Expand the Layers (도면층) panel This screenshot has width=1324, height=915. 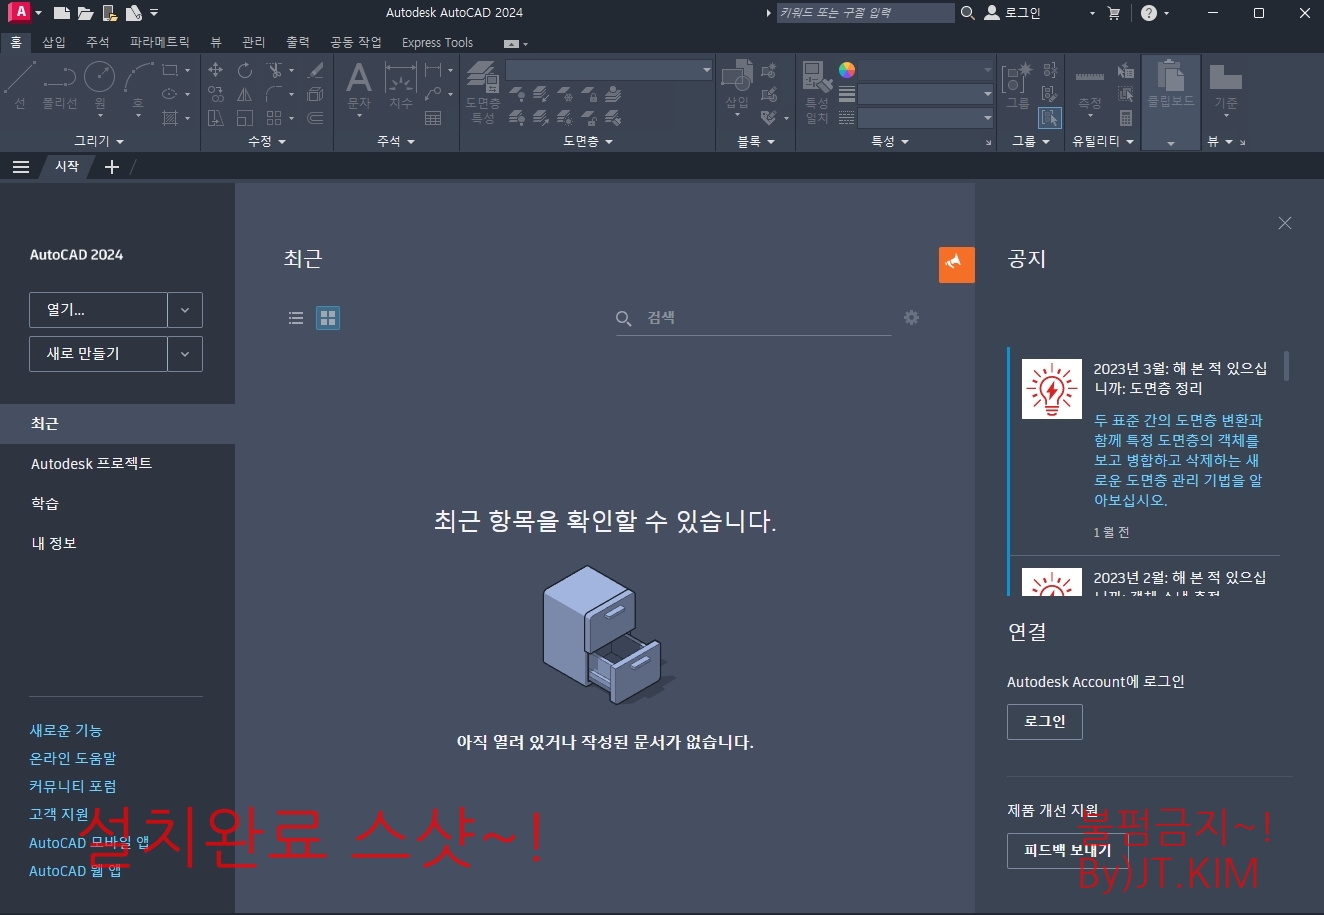point(588,141)
